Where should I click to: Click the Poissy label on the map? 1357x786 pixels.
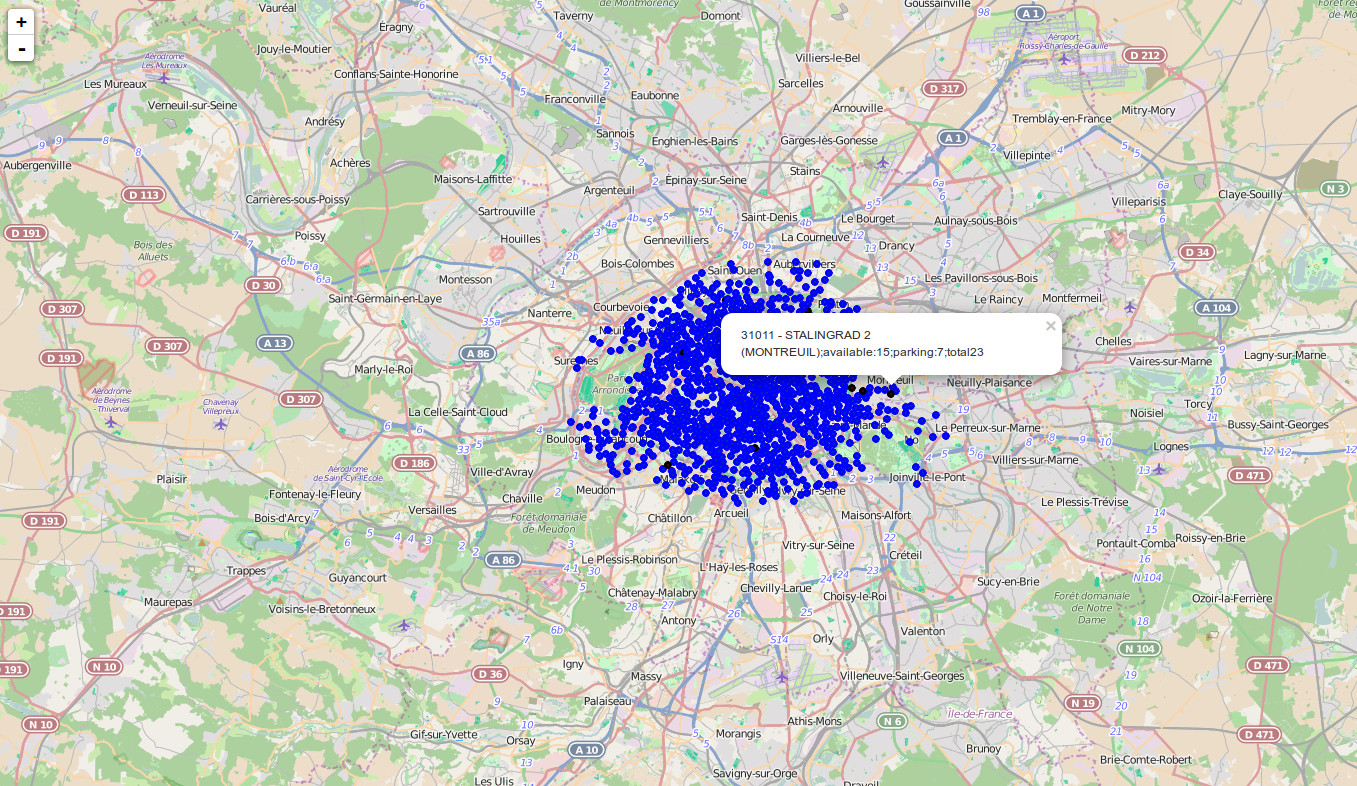(310, 236)
